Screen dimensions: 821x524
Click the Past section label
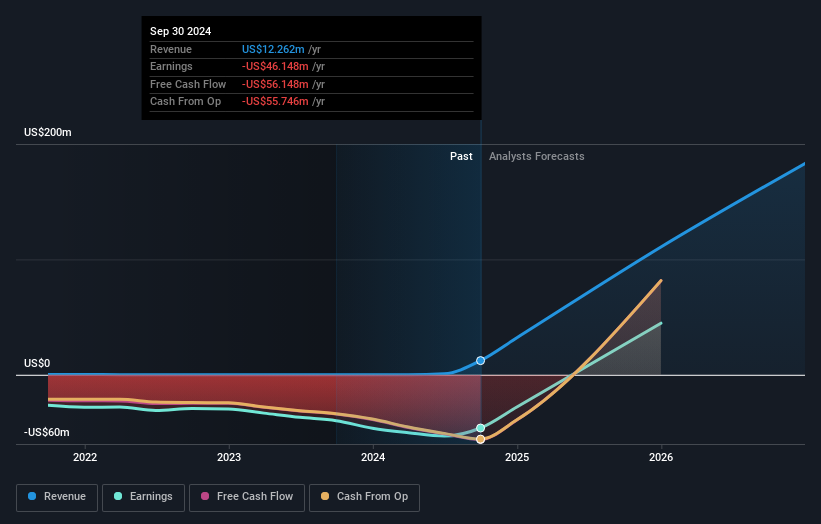461,156
